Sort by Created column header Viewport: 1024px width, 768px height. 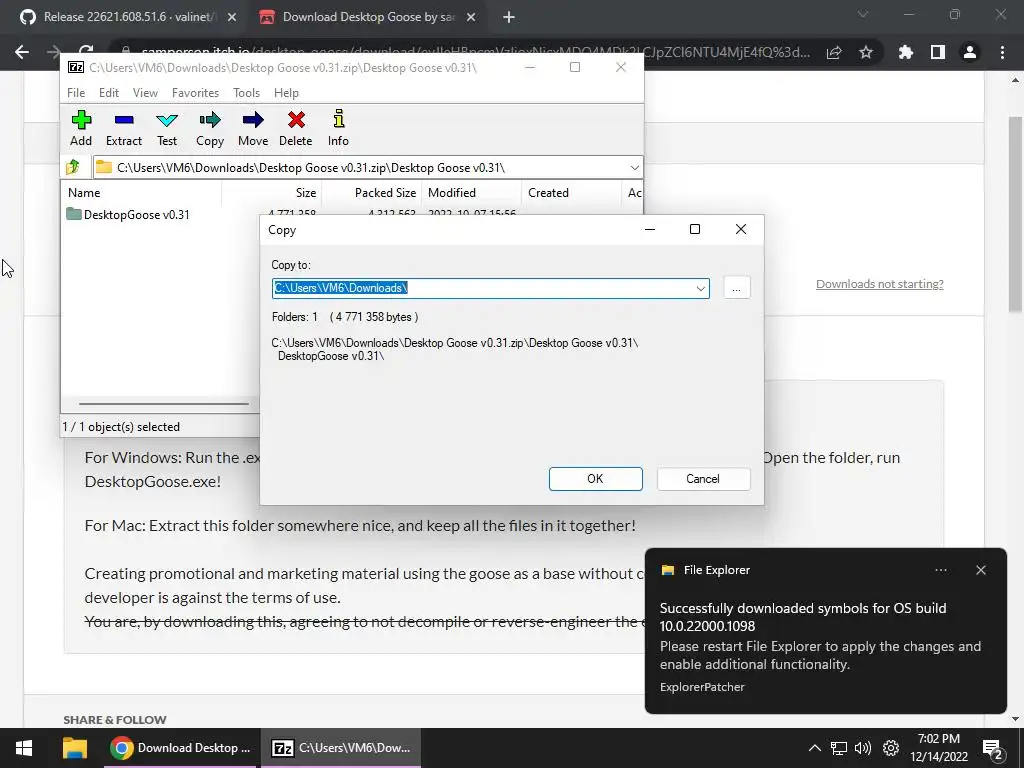point(571,193)
